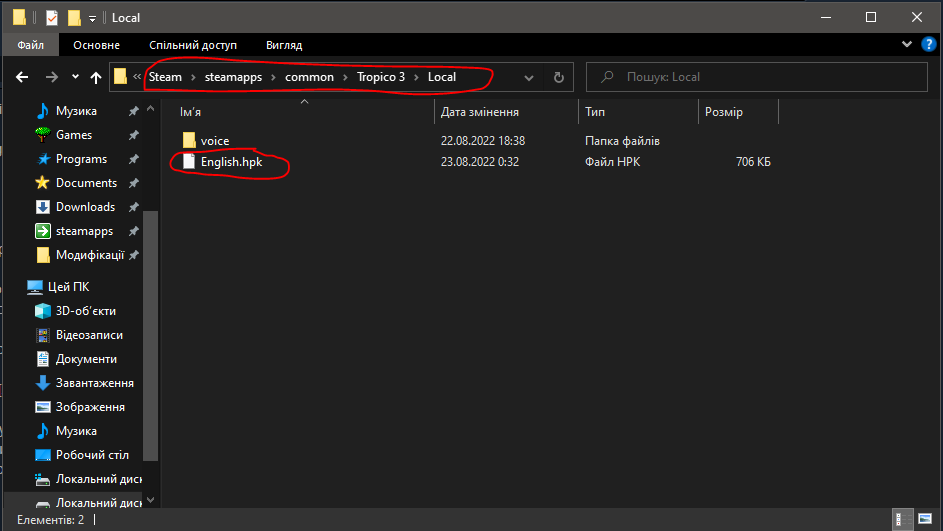Open the recent locations dropdown arrow
943x531 pixels.
pyautogui.click(x=75, y=76)
